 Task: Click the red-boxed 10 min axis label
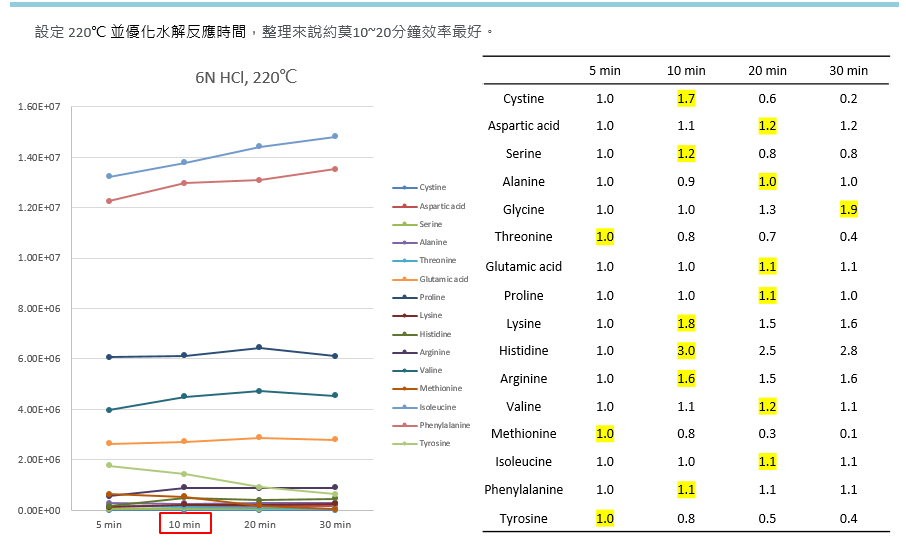tap(185, 524)
